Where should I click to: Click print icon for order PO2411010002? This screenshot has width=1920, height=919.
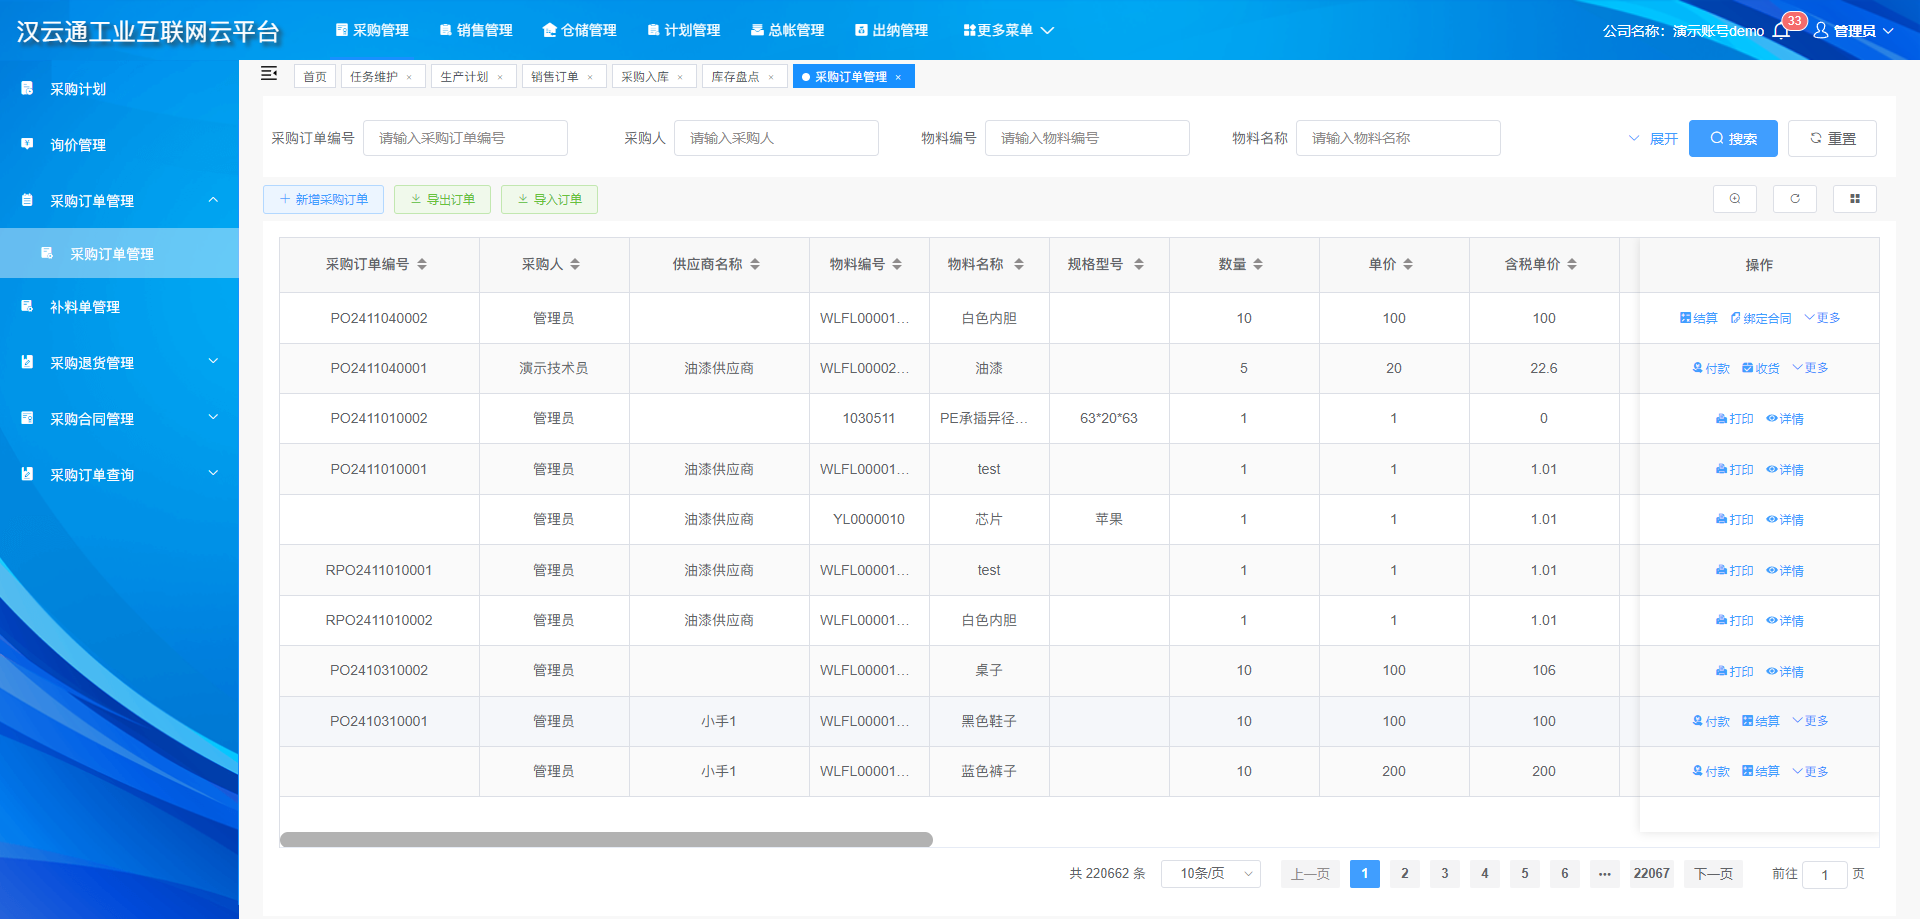pyautogui.click(x=1734, y=419)
